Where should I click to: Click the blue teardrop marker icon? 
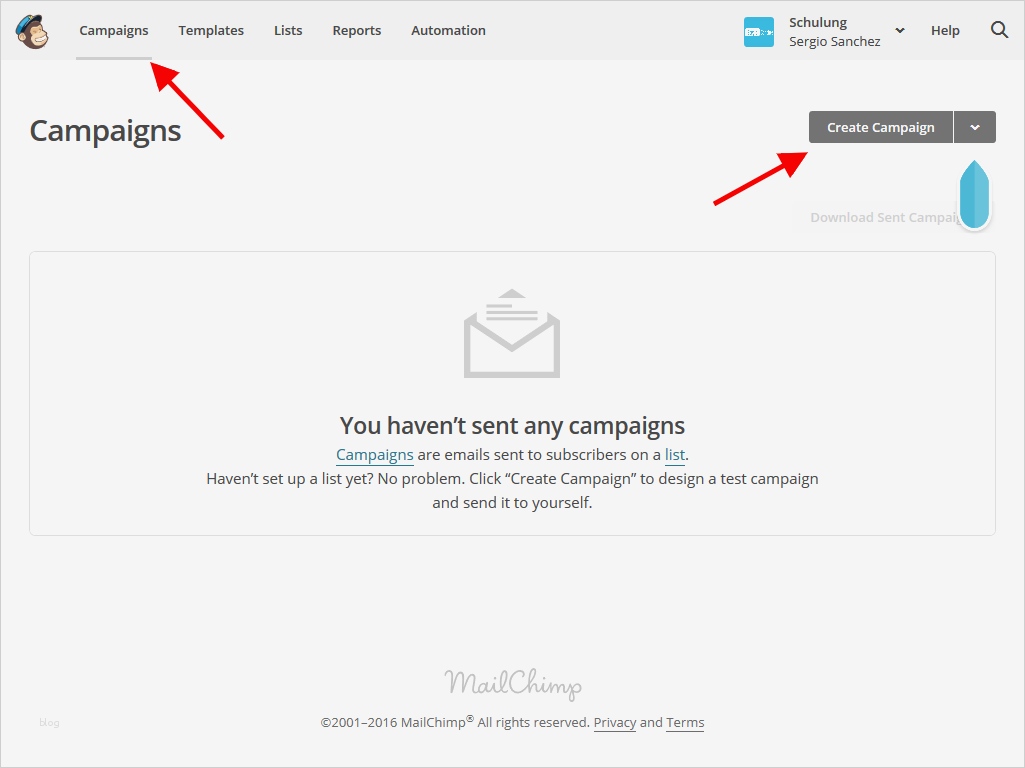(974, 194)
